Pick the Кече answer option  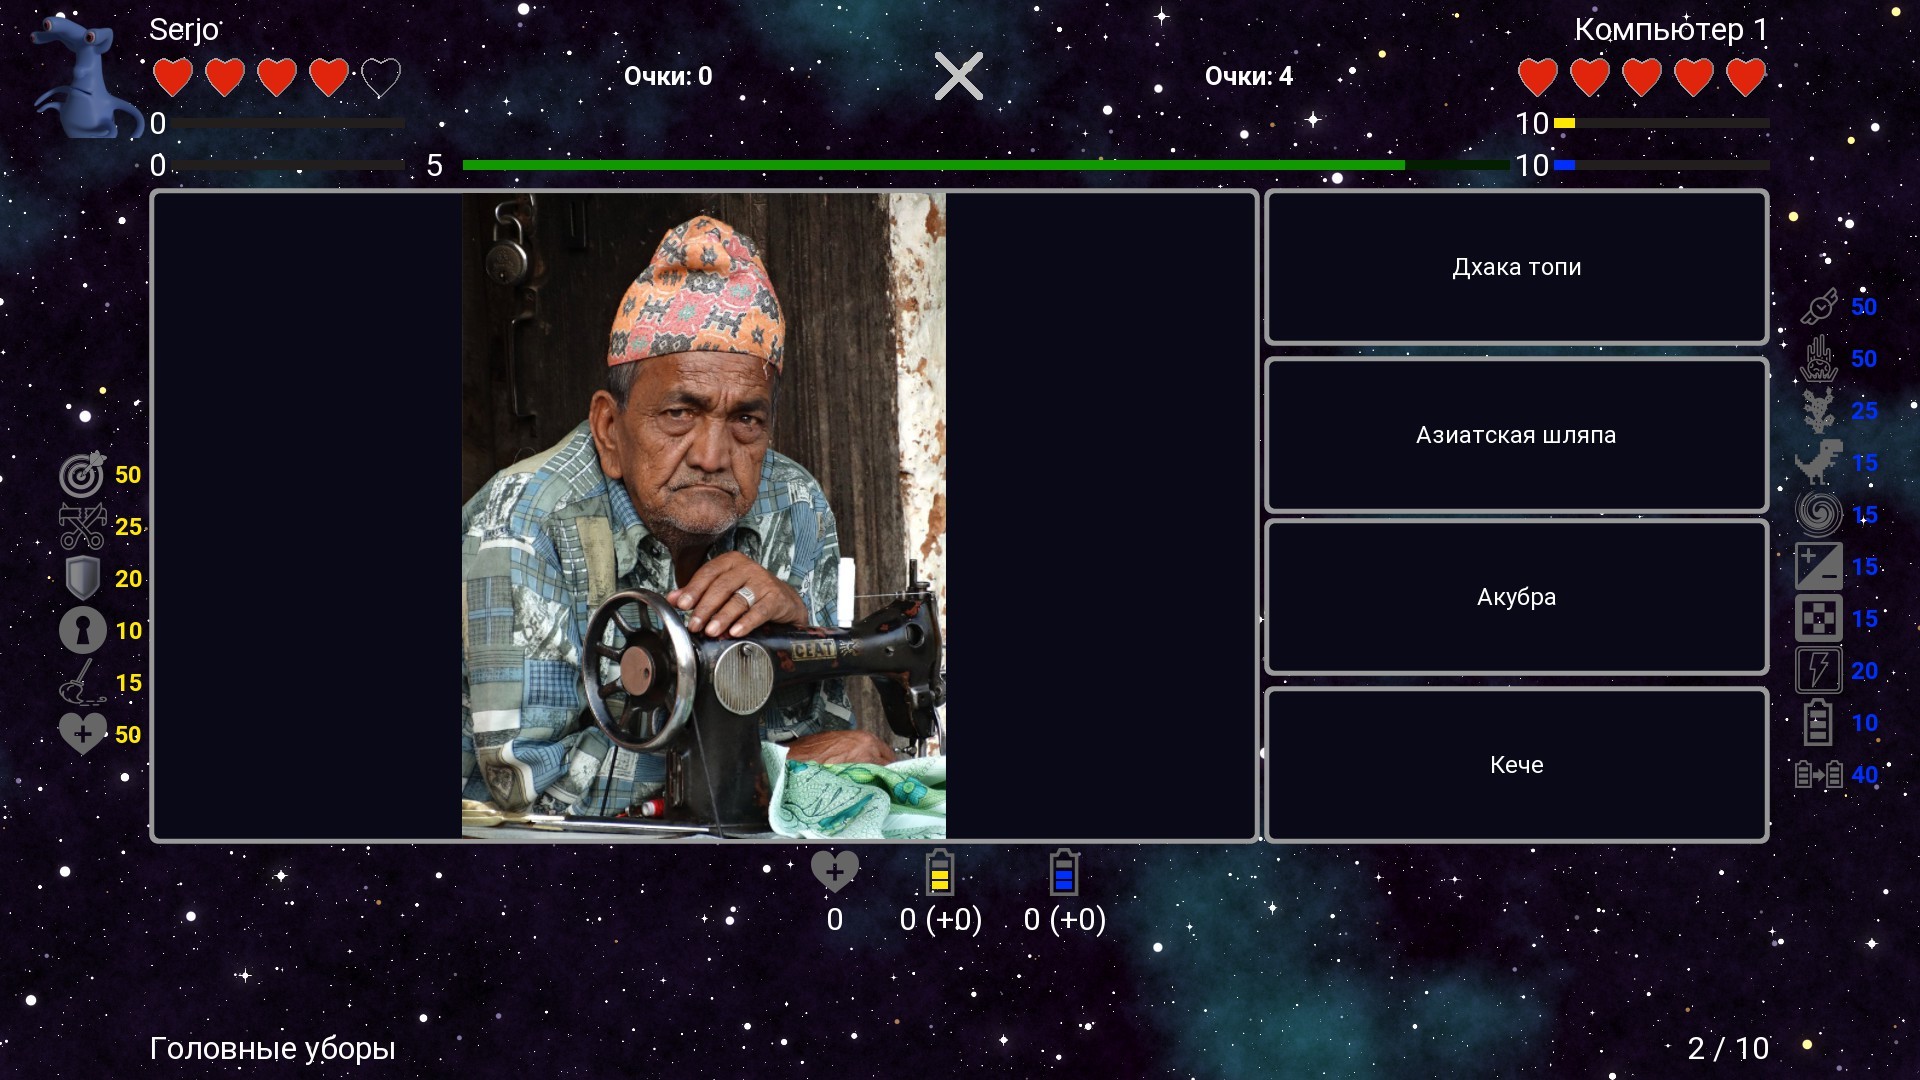click(x=1516, y=765)
